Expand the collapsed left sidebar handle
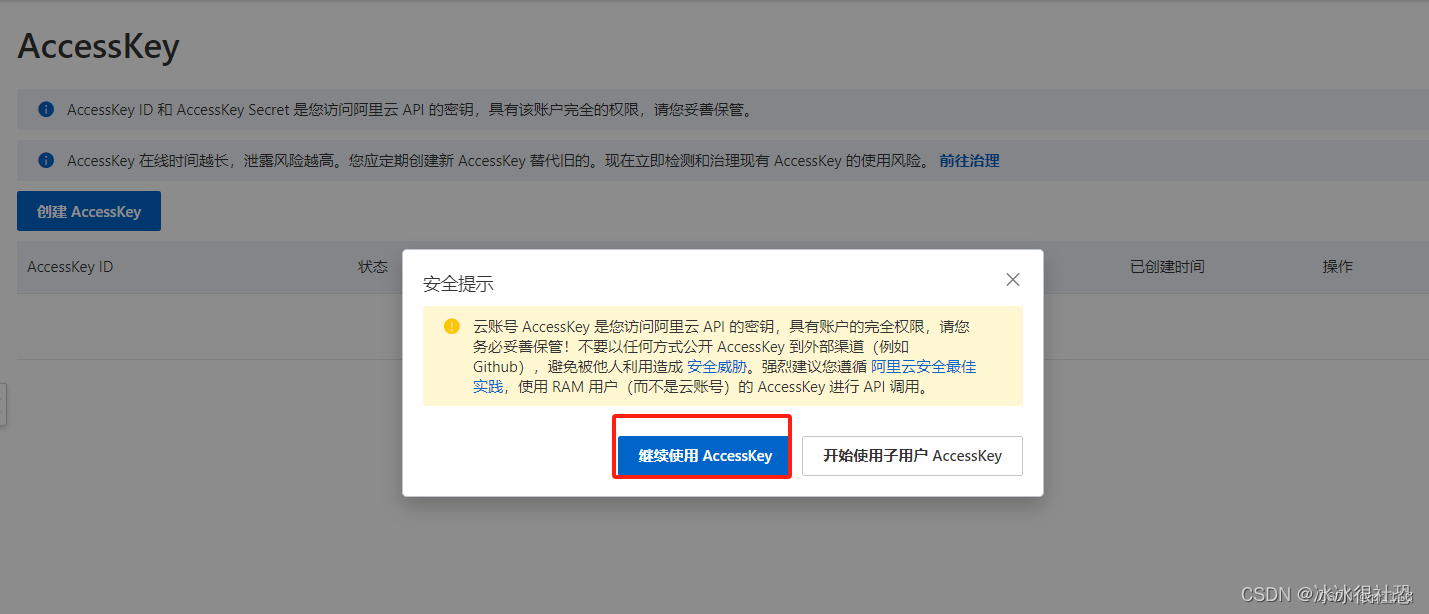This screenshot has height=614, width=1429. (3, 404)
